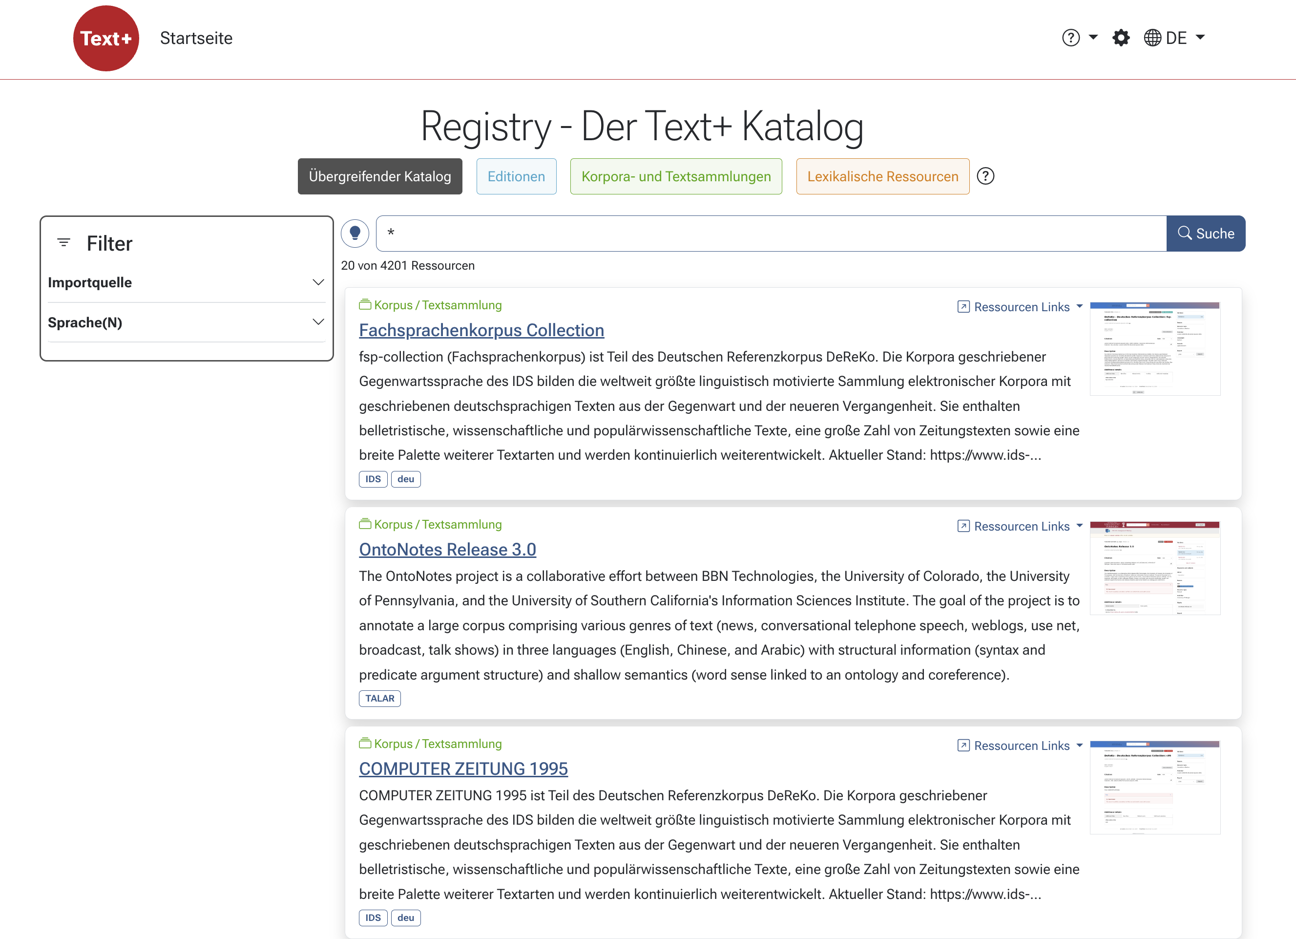Click the filter lines icon
The width and height of the screenshot is (1296, 939).
(x=64, y=243)
